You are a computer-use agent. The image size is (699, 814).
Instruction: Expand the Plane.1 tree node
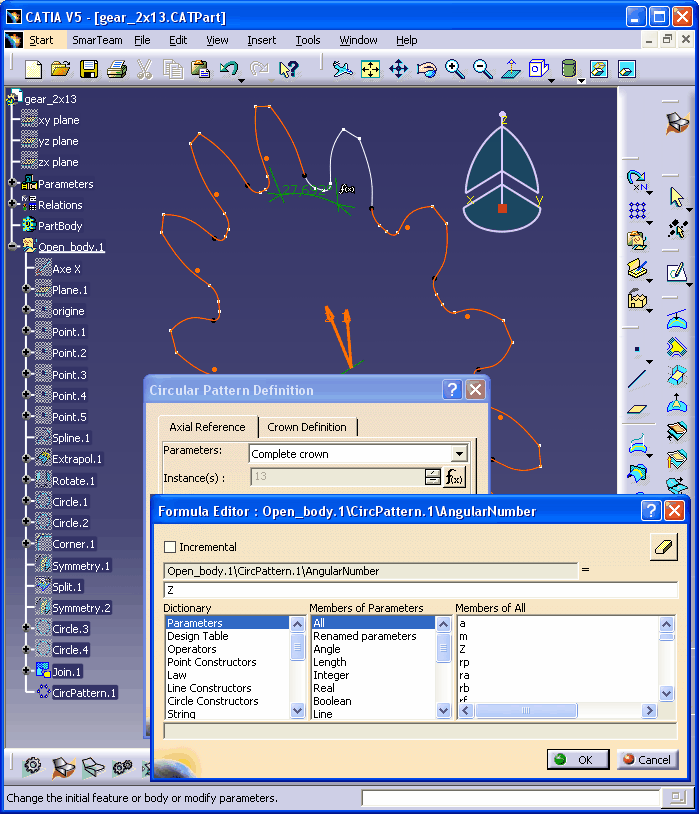(26, 288)
